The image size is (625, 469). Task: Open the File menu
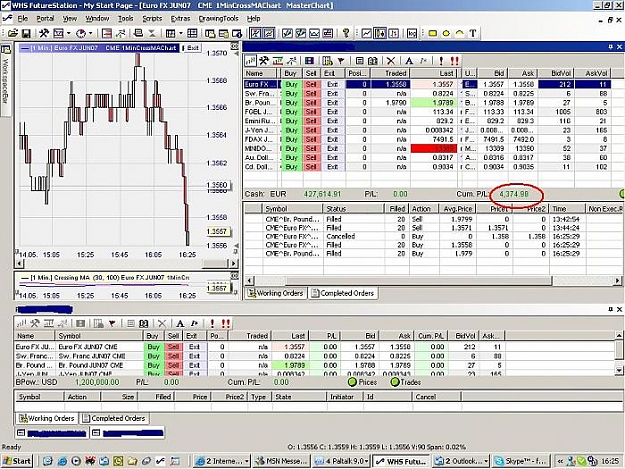[22, 18]
